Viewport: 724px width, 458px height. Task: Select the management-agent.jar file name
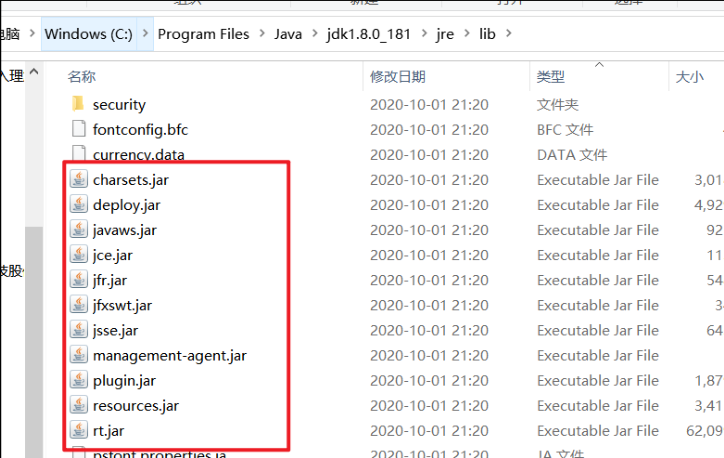point(169,356)
